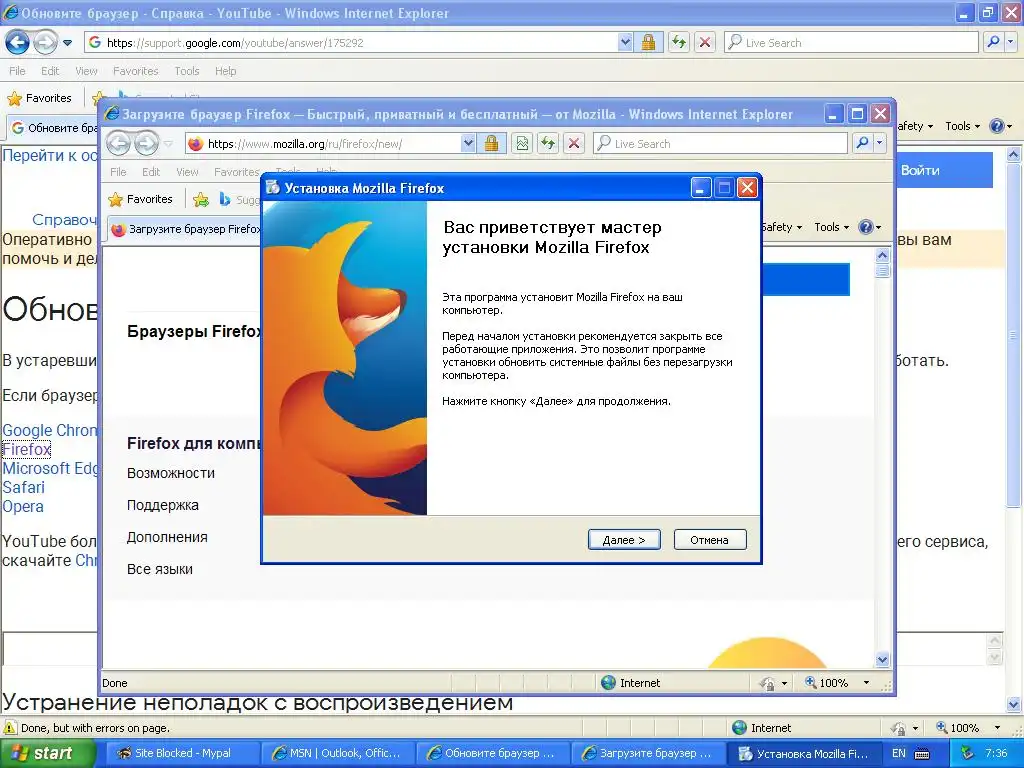
Task: Click Suggested Sites icon in the Mozilla window
Action: 225,199
